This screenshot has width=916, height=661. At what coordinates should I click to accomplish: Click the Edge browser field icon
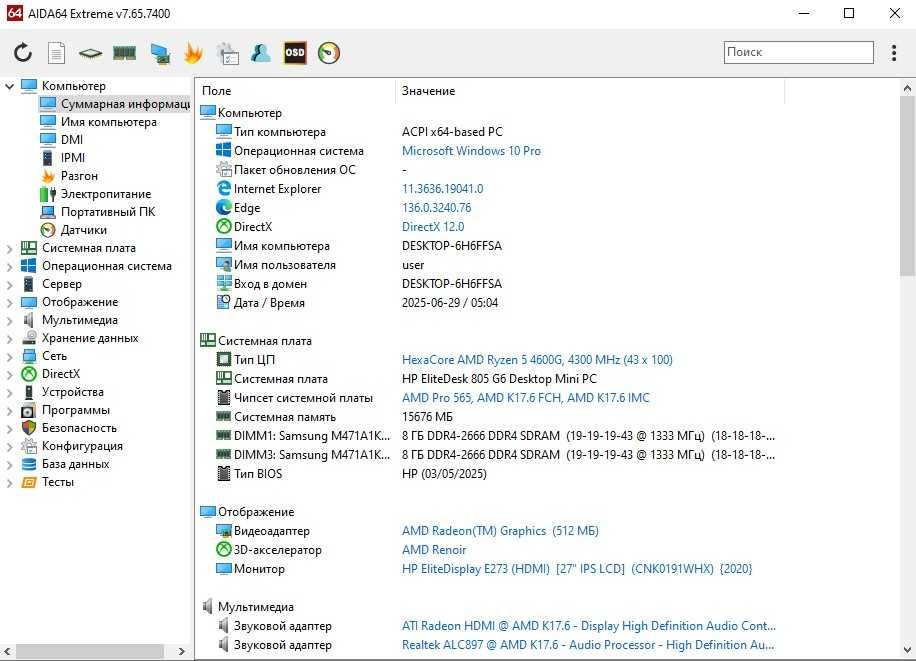point(223,207)
